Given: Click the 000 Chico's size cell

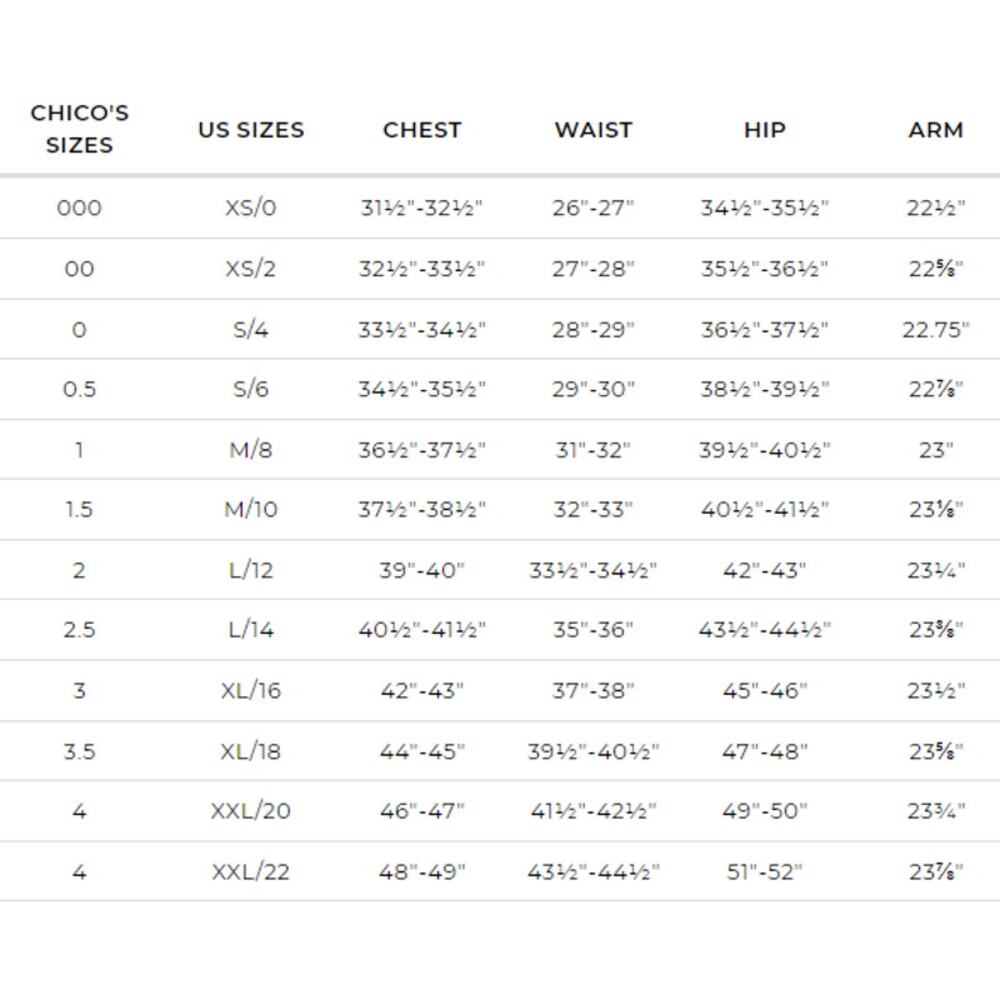Looking at the screenshot, I should pyautogui.click(x=79, y=208).
